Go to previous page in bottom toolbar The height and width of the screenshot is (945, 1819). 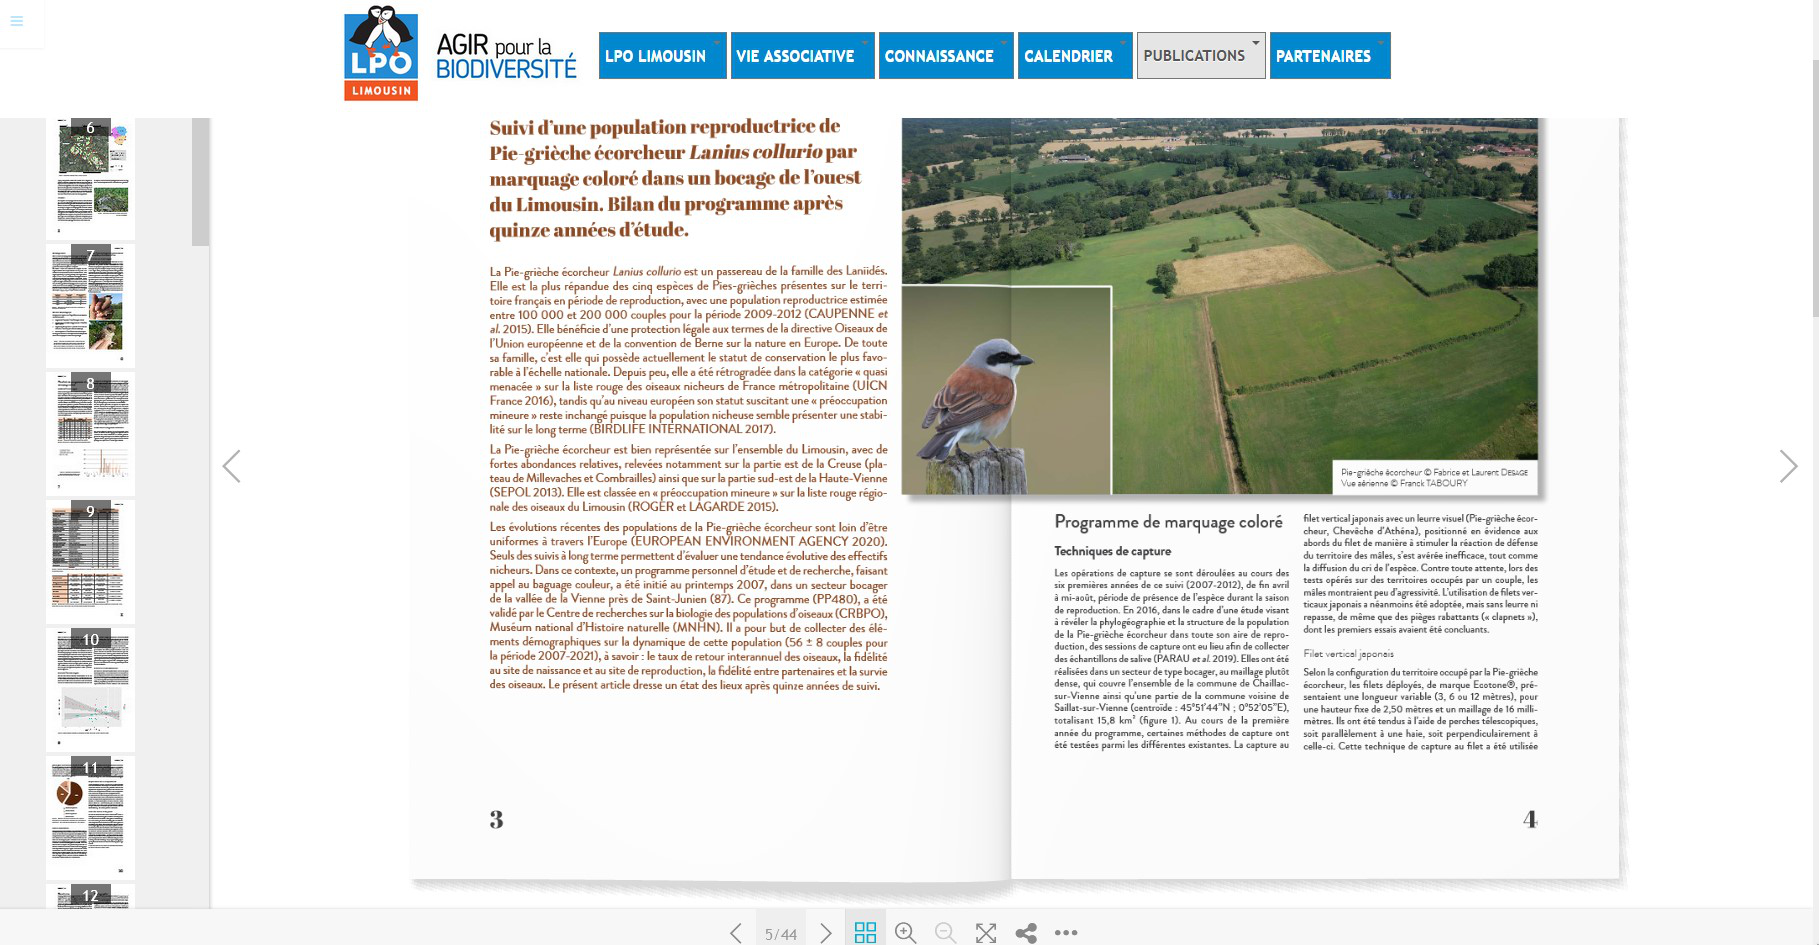click(736, 933)
